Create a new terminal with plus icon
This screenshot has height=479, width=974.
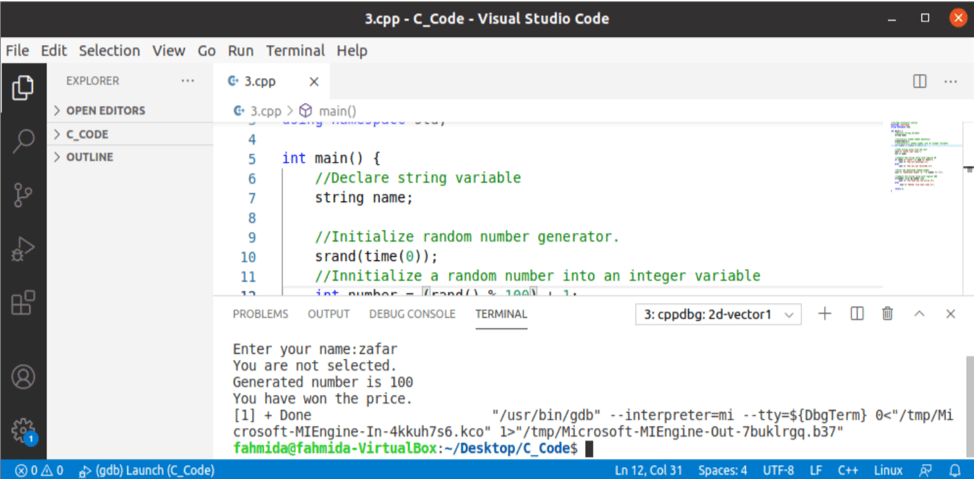point(824,314)
